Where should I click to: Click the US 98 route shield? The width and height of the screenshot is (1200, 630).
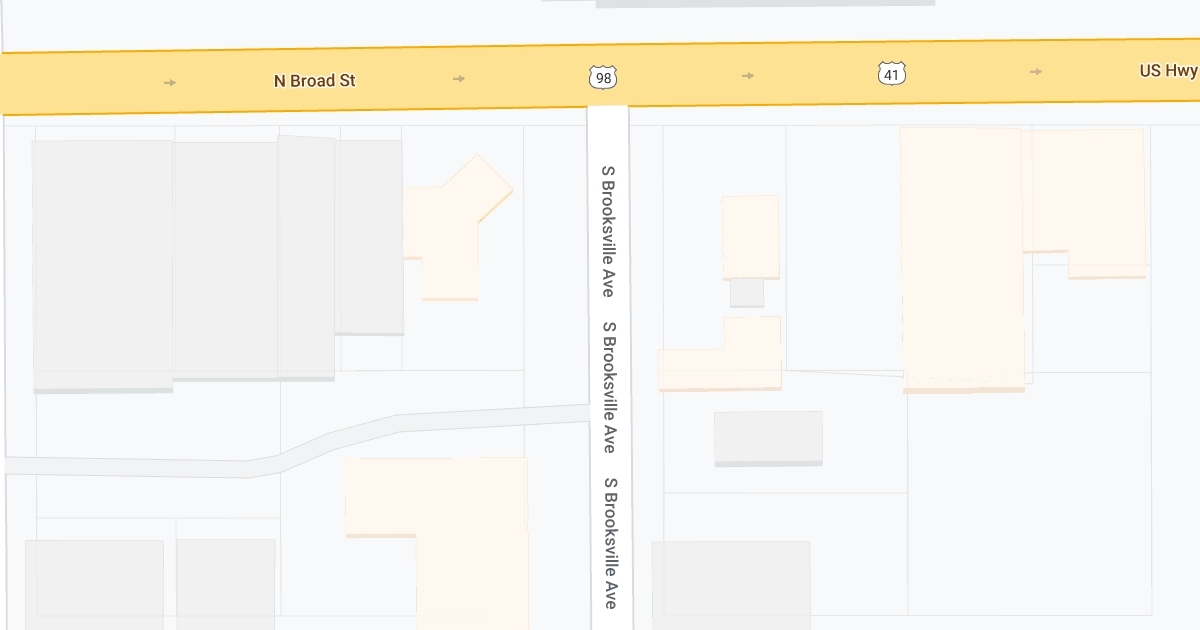pos(602,76)
